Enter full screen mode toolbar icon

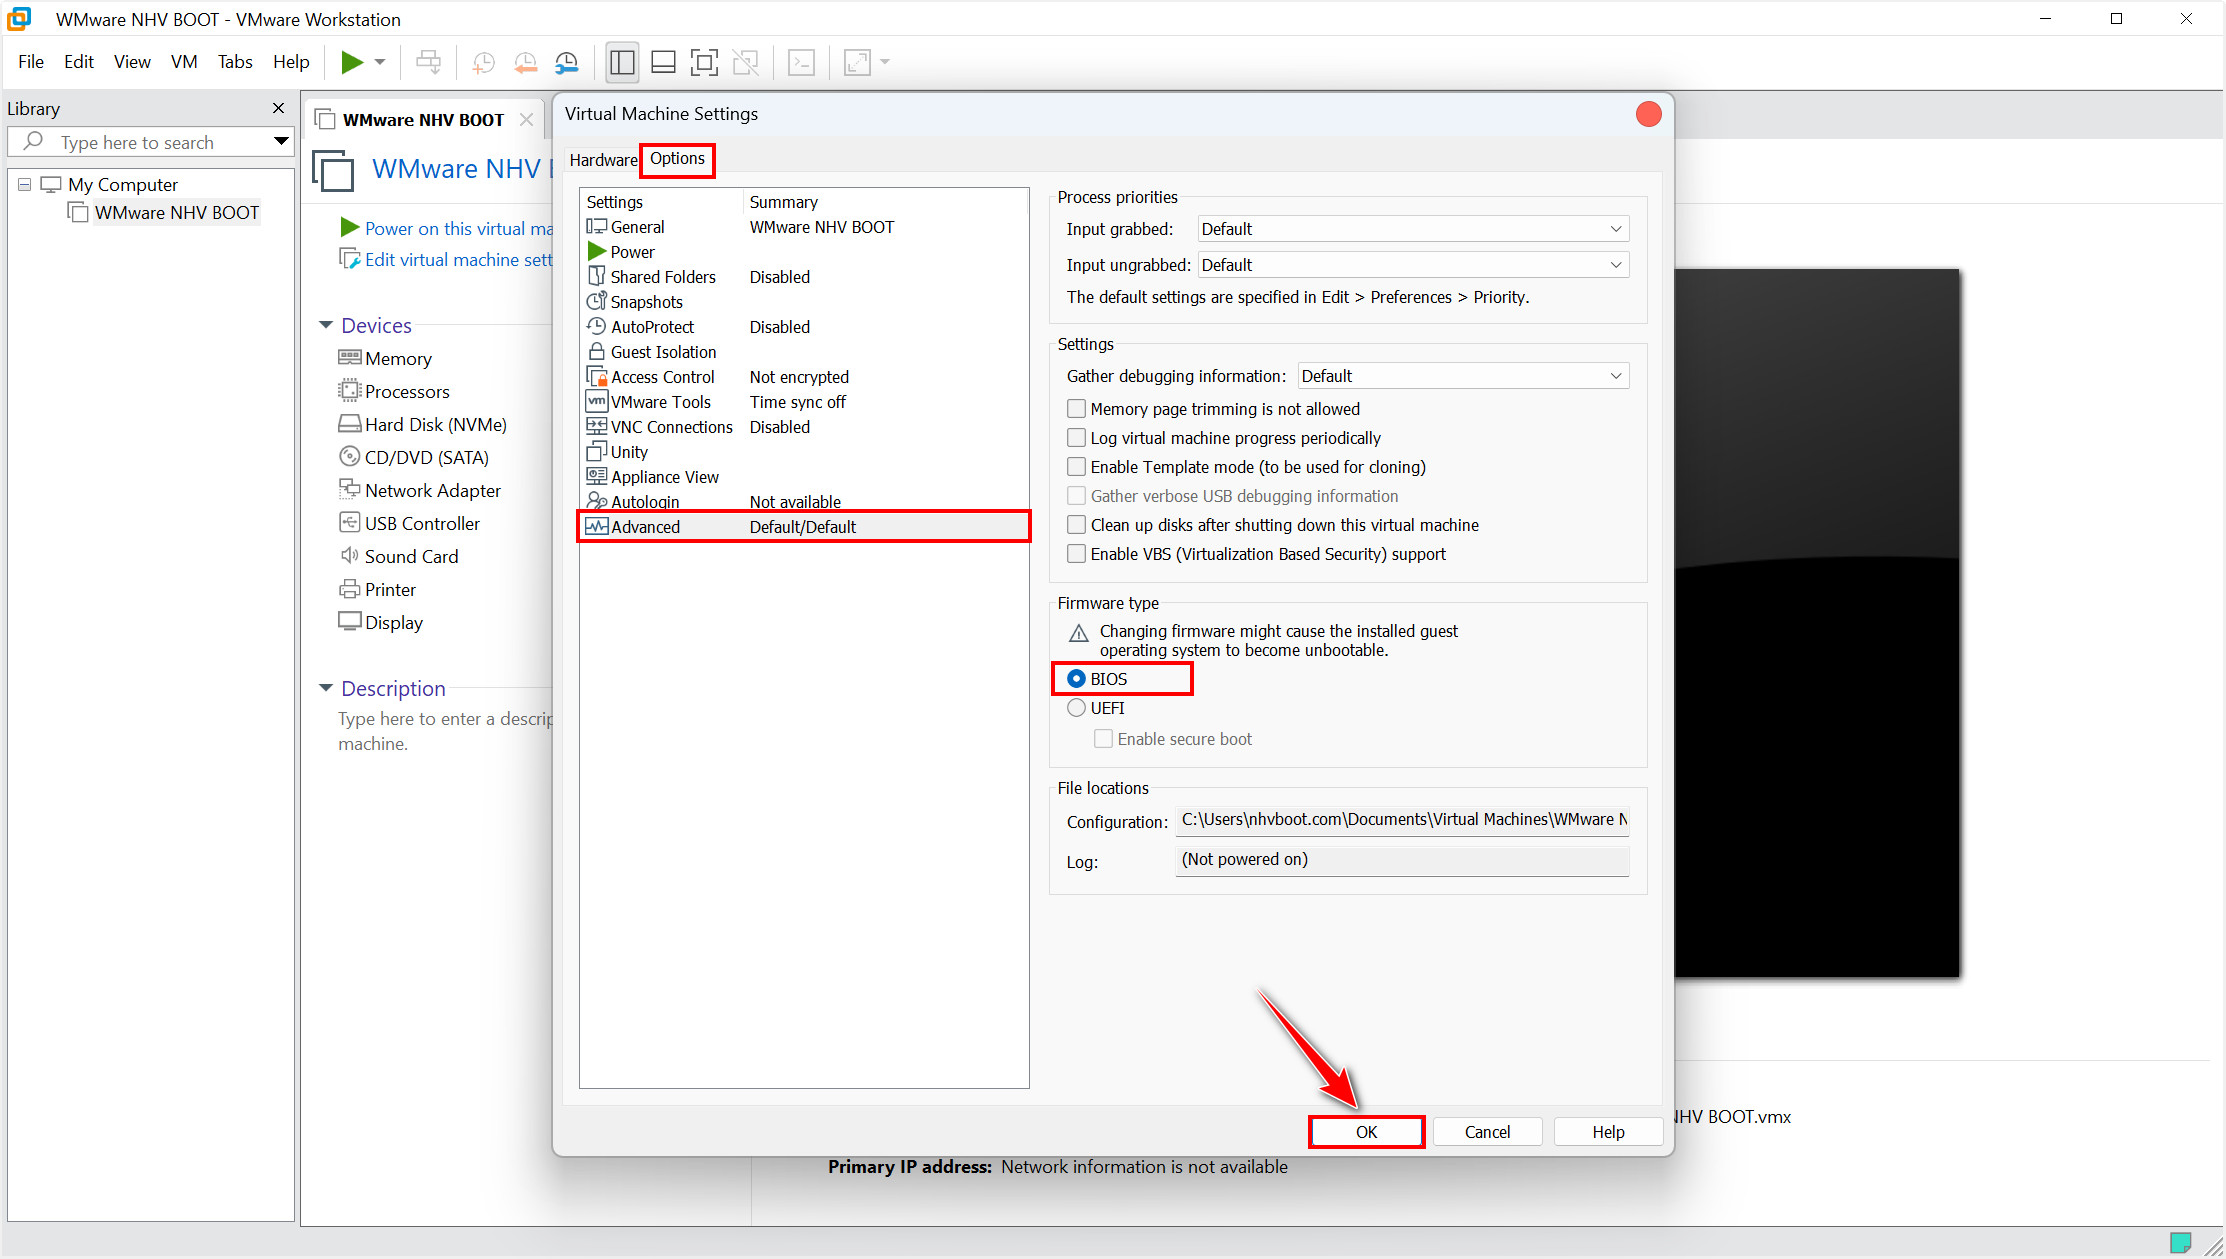point(704,62)
